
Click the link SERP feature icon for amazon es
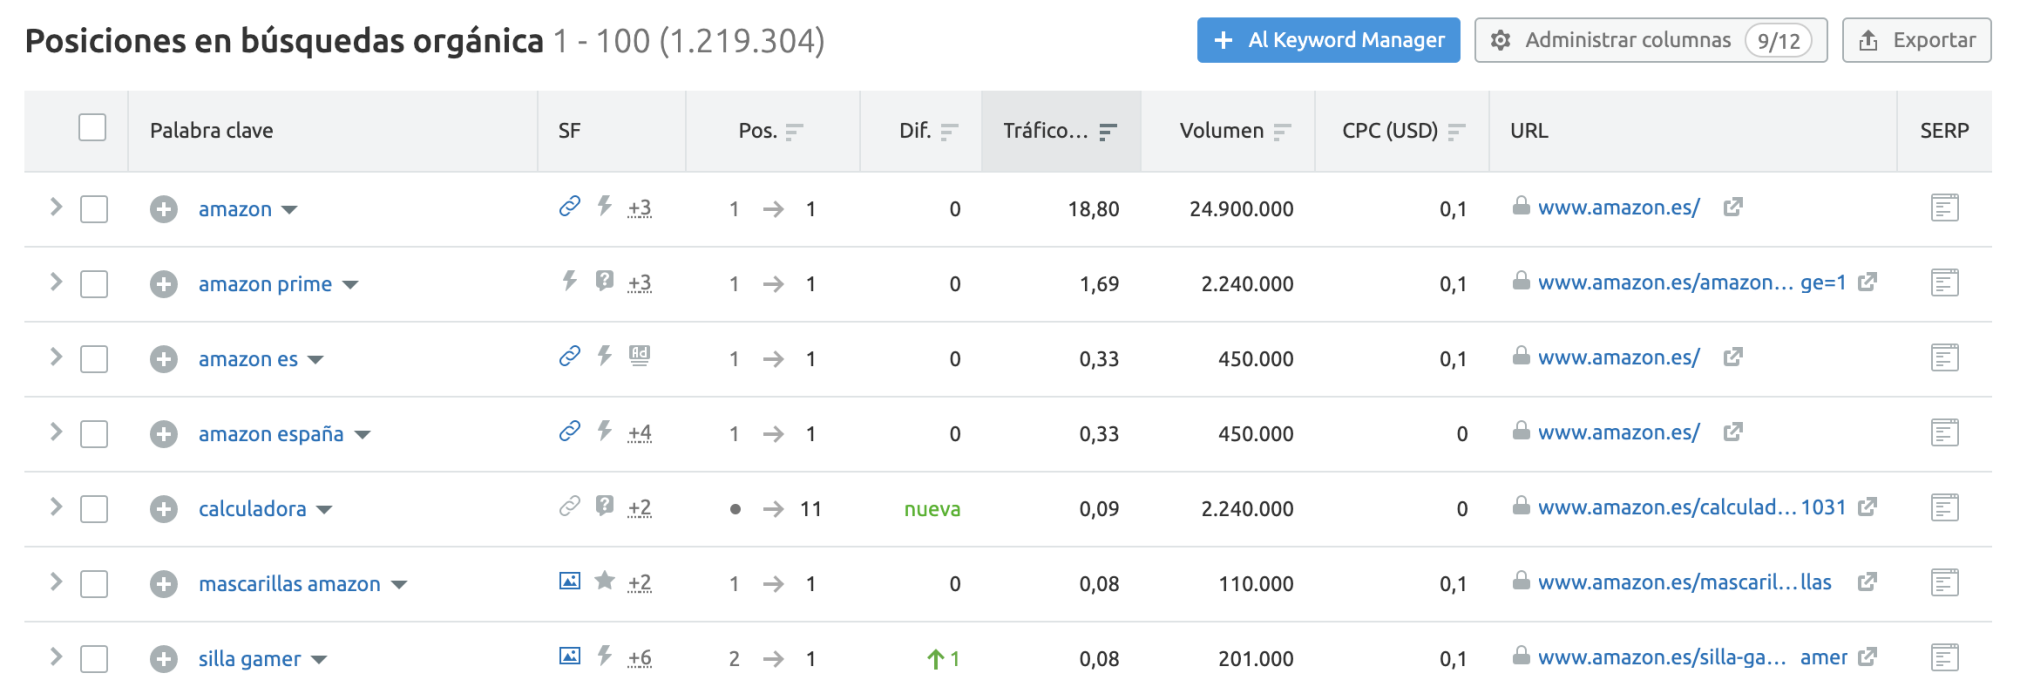coord(569,356)
